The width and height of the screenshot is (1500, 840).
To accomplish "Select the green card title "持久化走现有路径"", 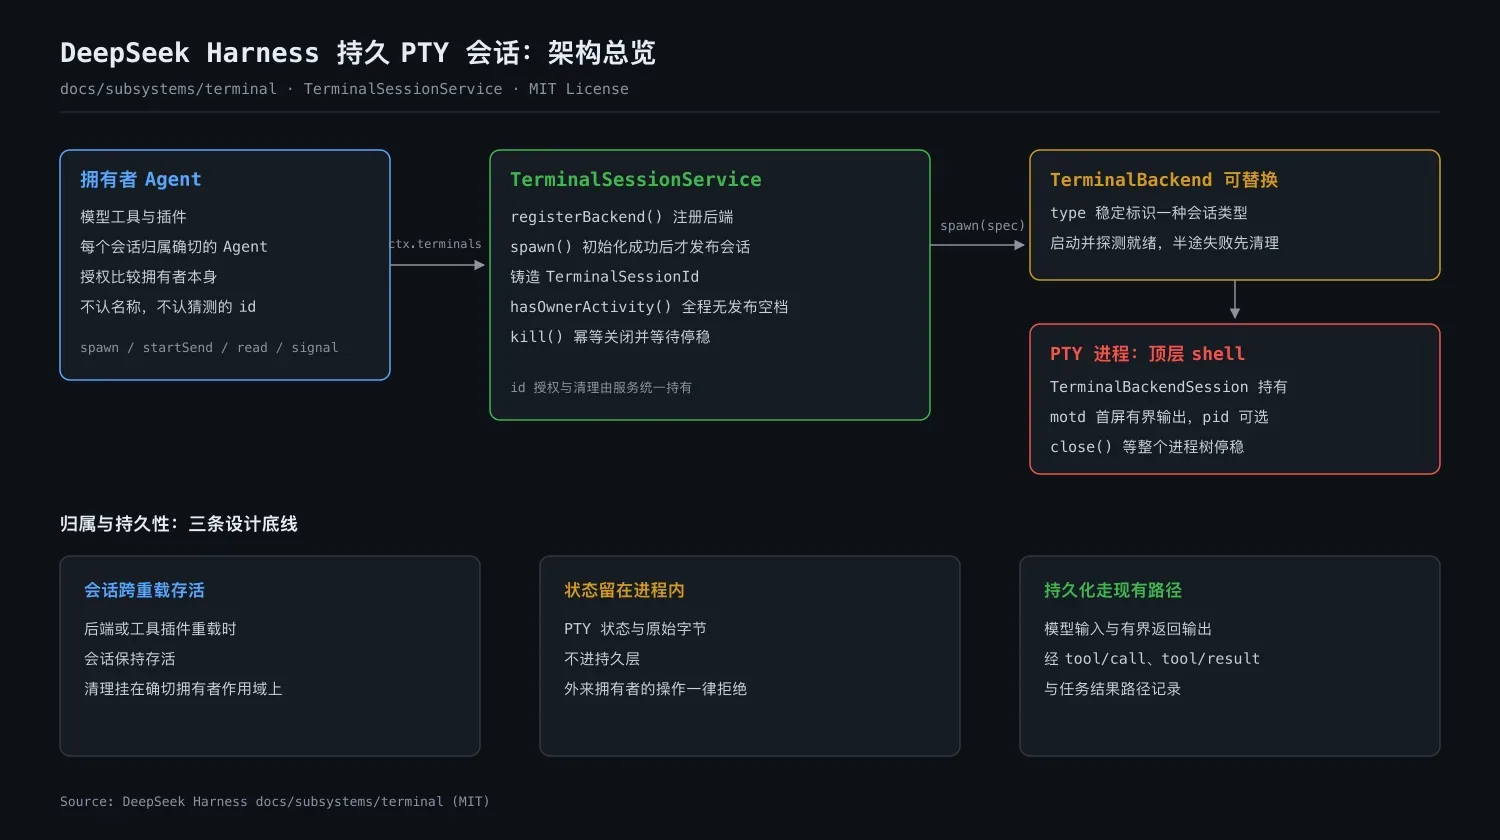I will pyautogui.click(x=1113, y=590).
